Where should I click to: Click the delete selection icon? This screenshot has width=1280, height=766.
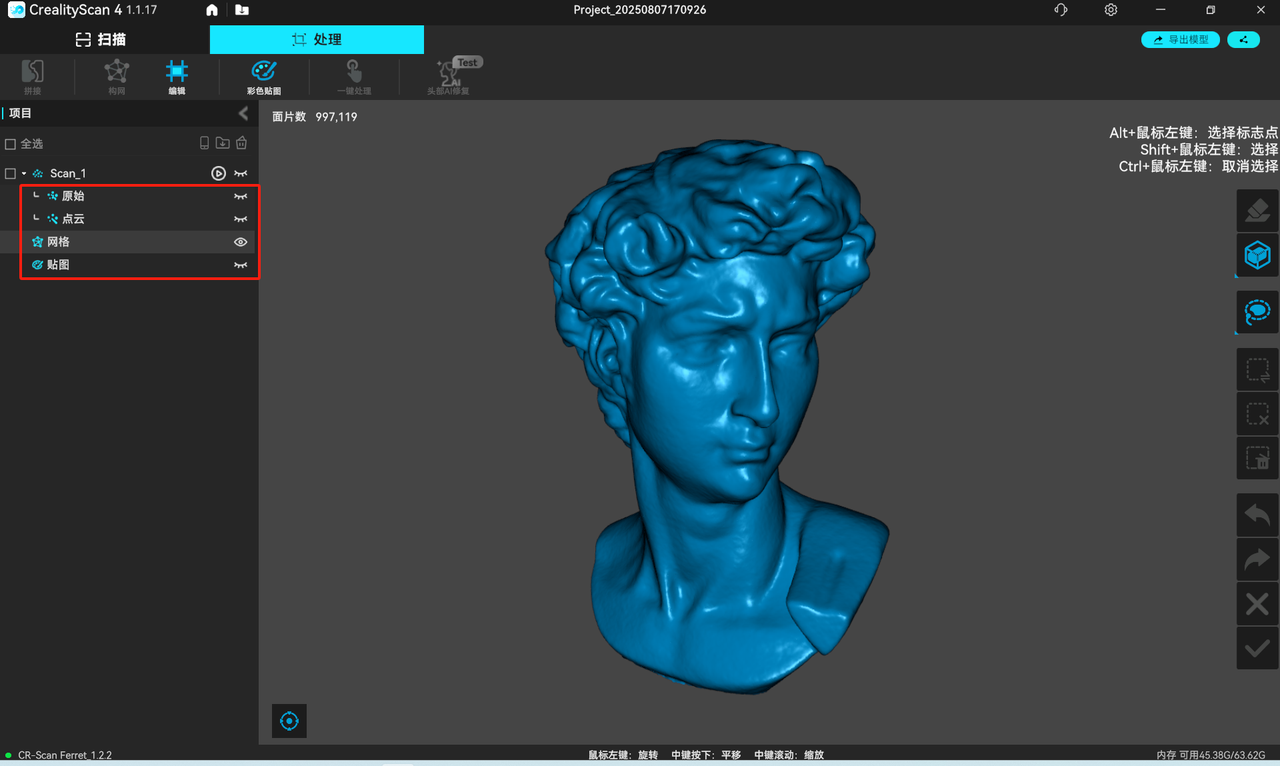click(x=1257, y=457)
